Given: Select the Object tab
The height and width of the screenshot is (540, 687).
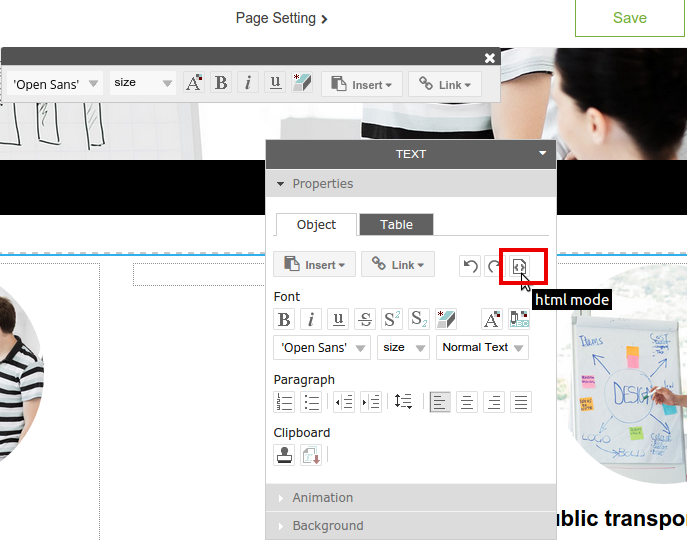Looking at the screenshot, I should [x=316, y=224].
